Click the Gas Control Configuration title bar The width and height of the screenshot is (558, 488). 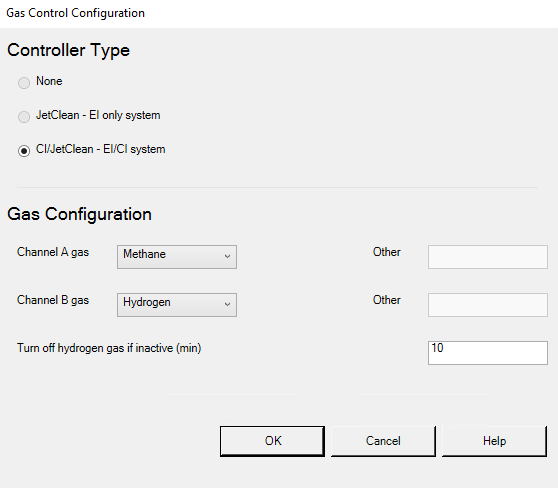coord(279,14)
